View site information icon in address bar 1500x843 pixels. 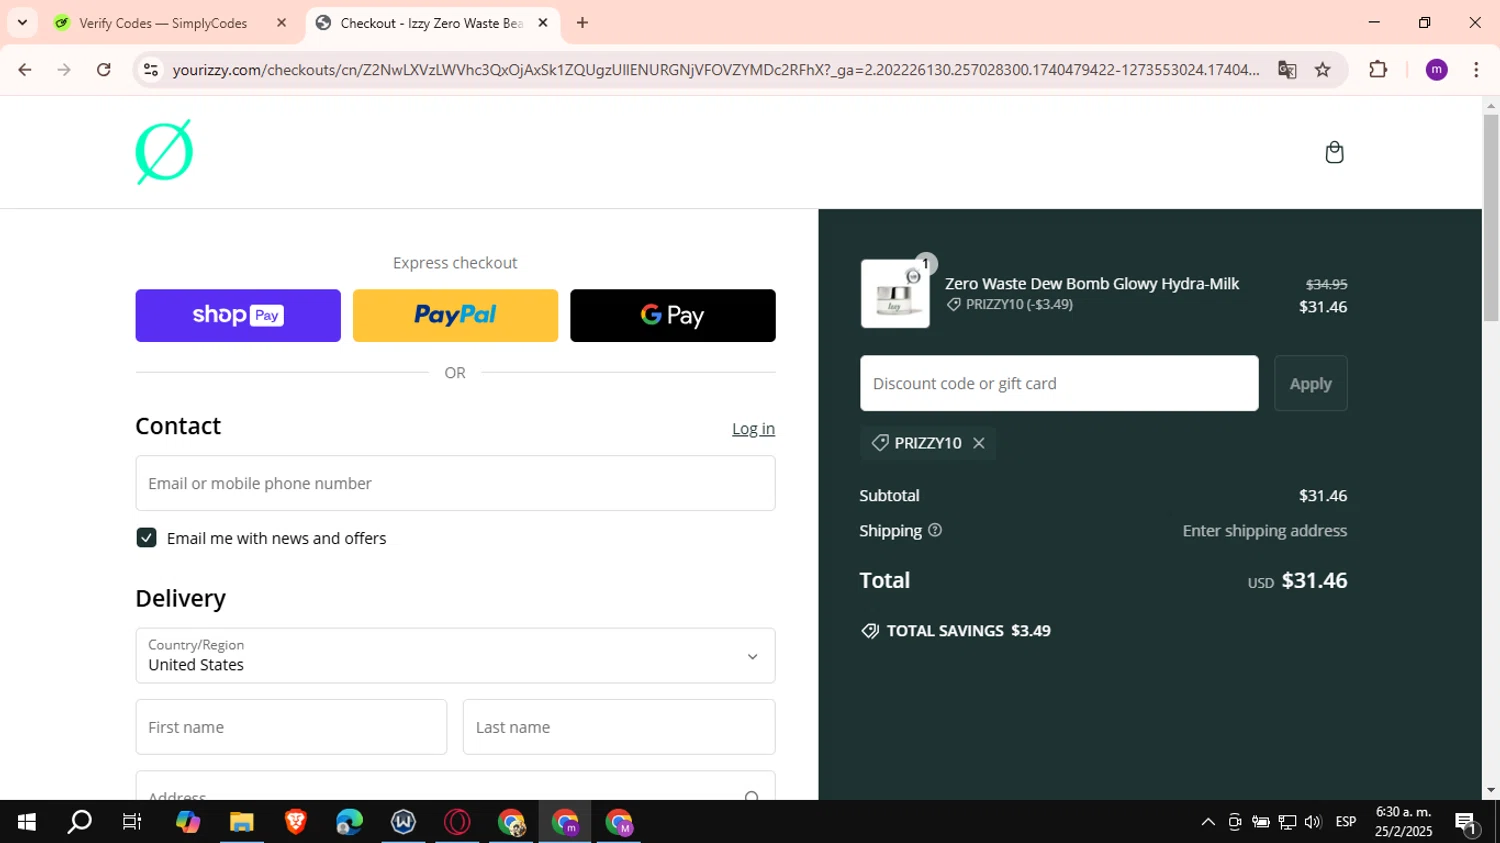151,69
